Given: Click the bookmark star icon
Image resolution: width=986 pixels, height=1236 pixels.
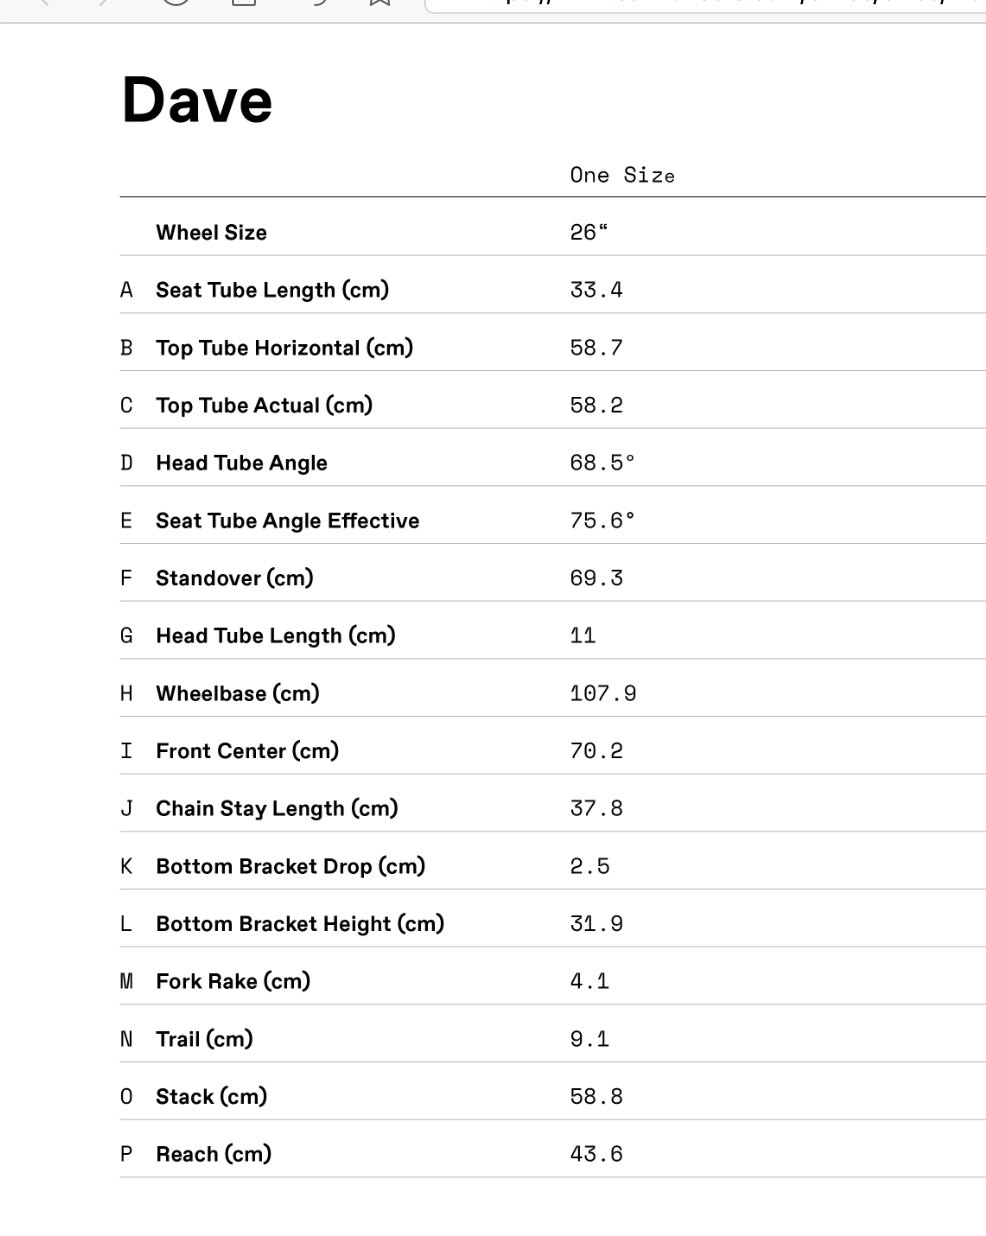Looking at the screenshot, I should 379,3.
